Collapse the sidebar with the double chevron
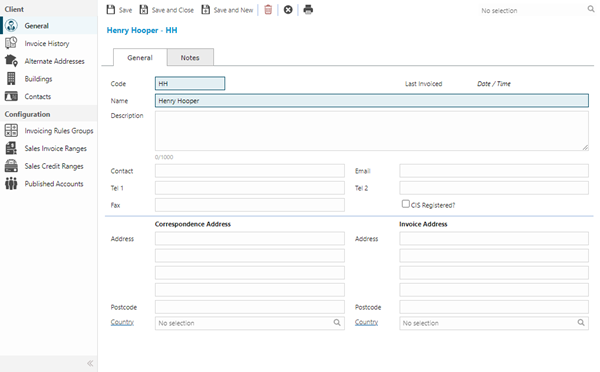The width and height of the screenshot is (600, 372). (x=90, y=363)
